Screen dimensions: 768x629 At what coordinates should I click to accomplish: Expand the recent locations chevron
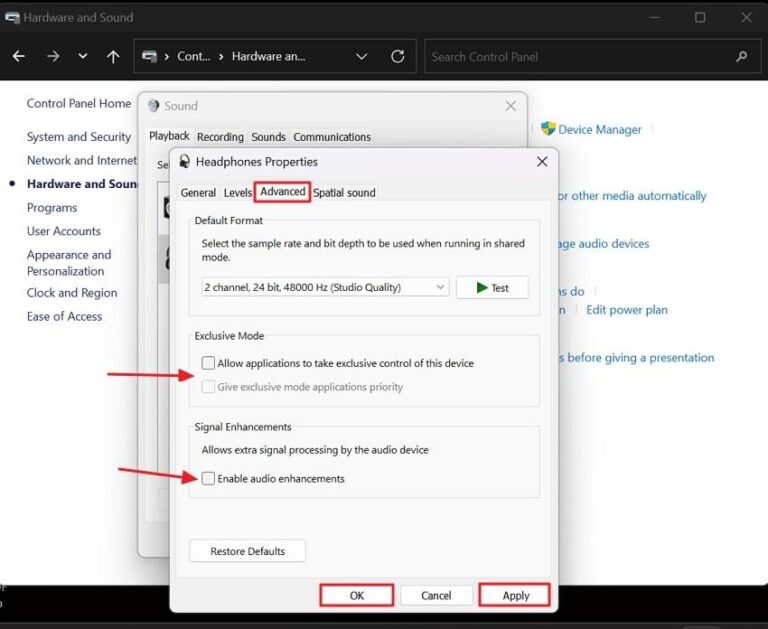click(x=82, y=57)
